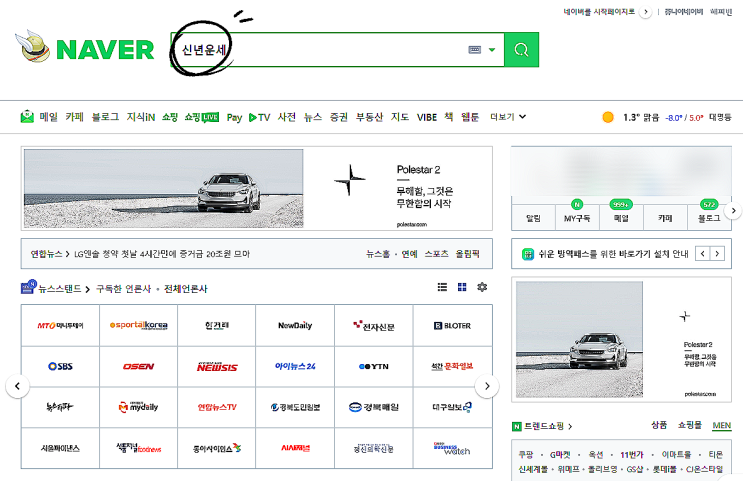
Task: Open 블로그 from the navigation bar
Action: [105, 117]
